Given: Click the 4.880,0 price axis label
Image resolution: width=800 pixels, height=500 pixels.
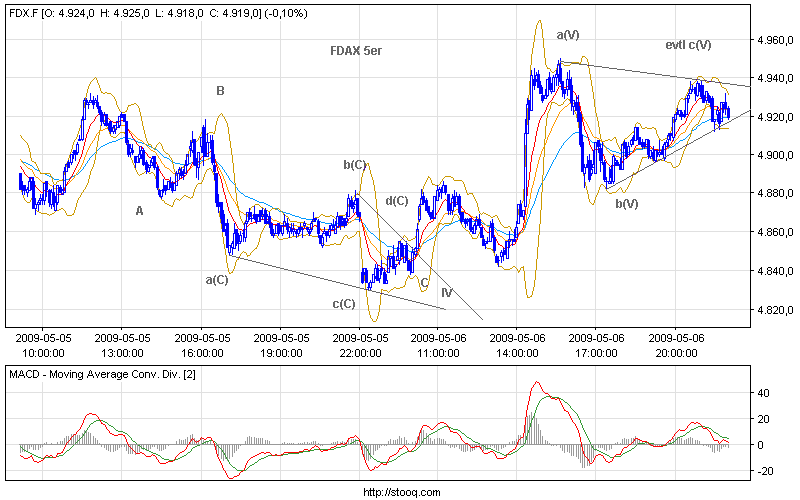Looking at the screenshot, I should click(x=775, y=193).
